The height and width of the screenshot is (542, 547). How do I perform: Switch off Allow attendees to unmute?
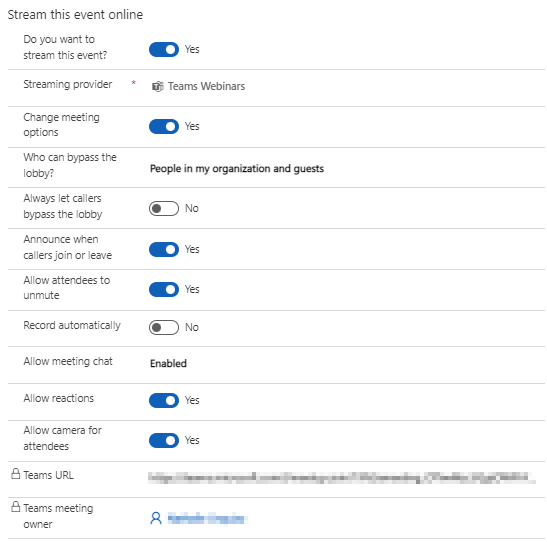(164, 289)
